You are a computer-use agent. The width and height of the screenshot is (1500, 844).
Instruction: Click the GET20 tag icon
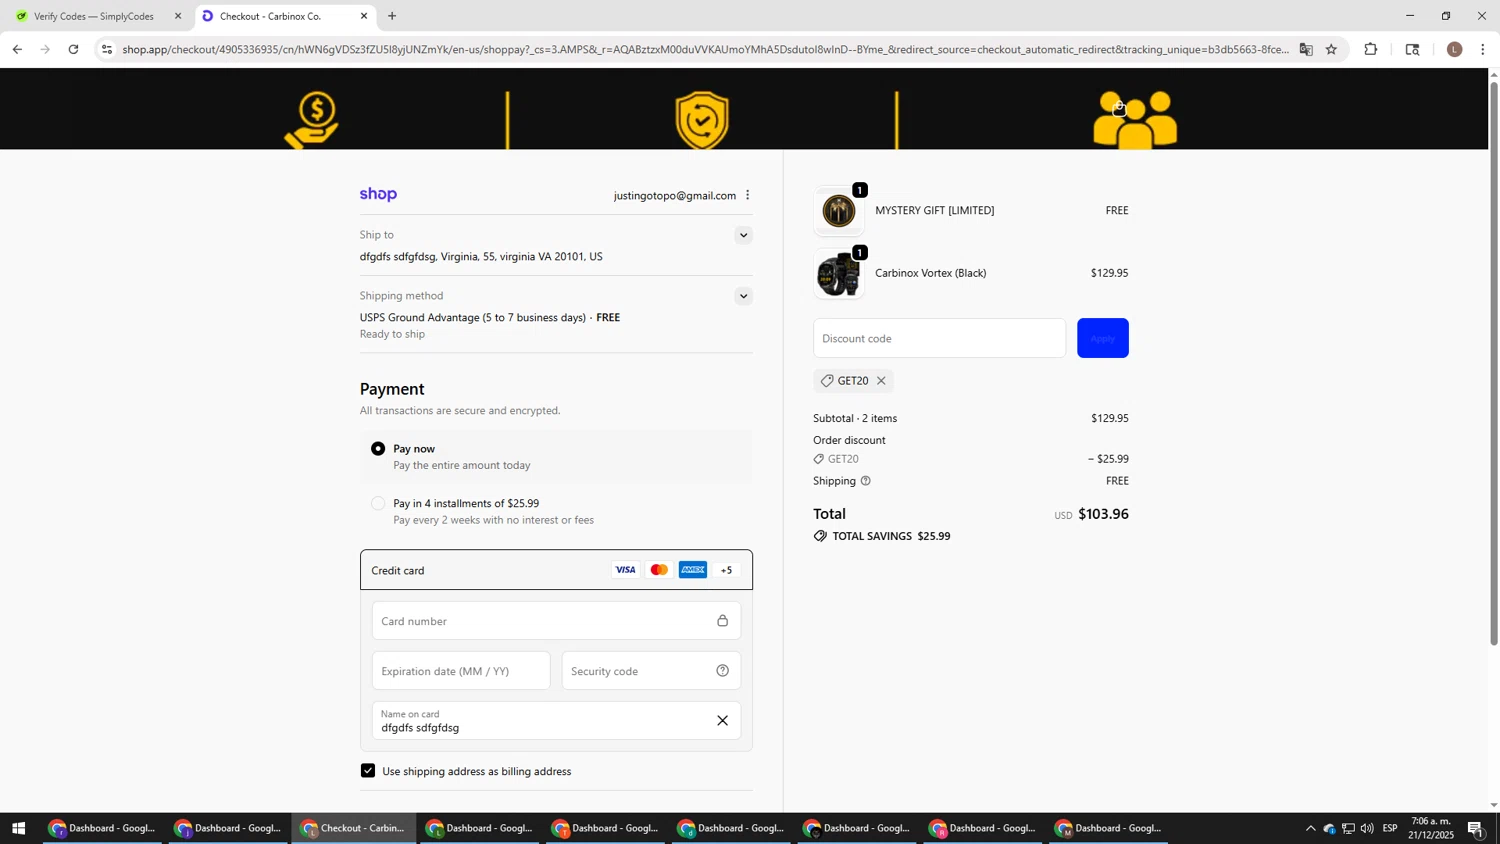coord(827,381)
